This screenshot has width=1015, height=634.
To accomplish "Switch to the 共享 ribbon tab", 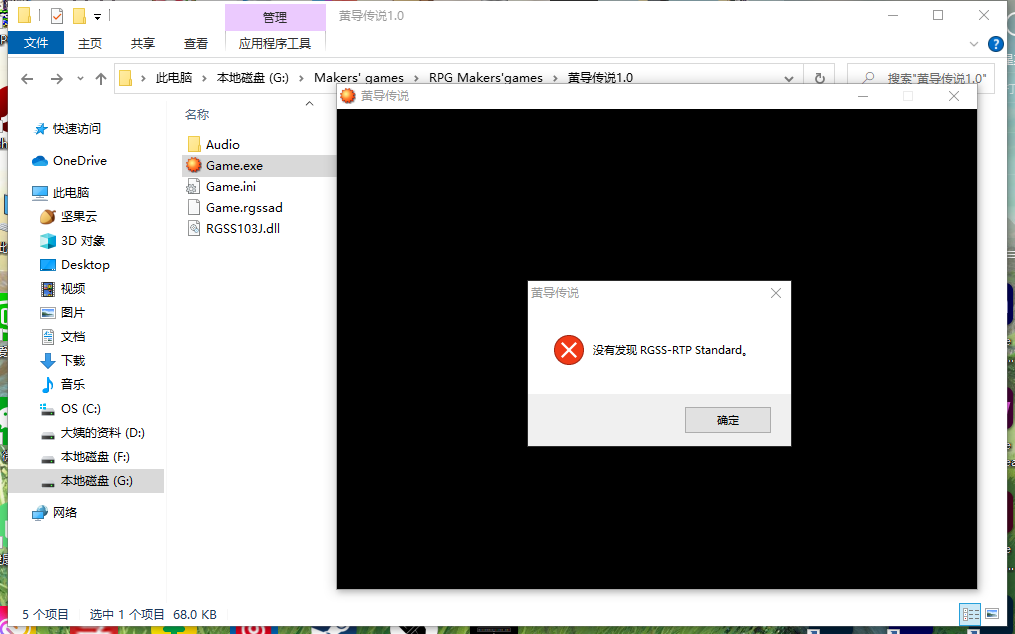I will coord(143,43).
